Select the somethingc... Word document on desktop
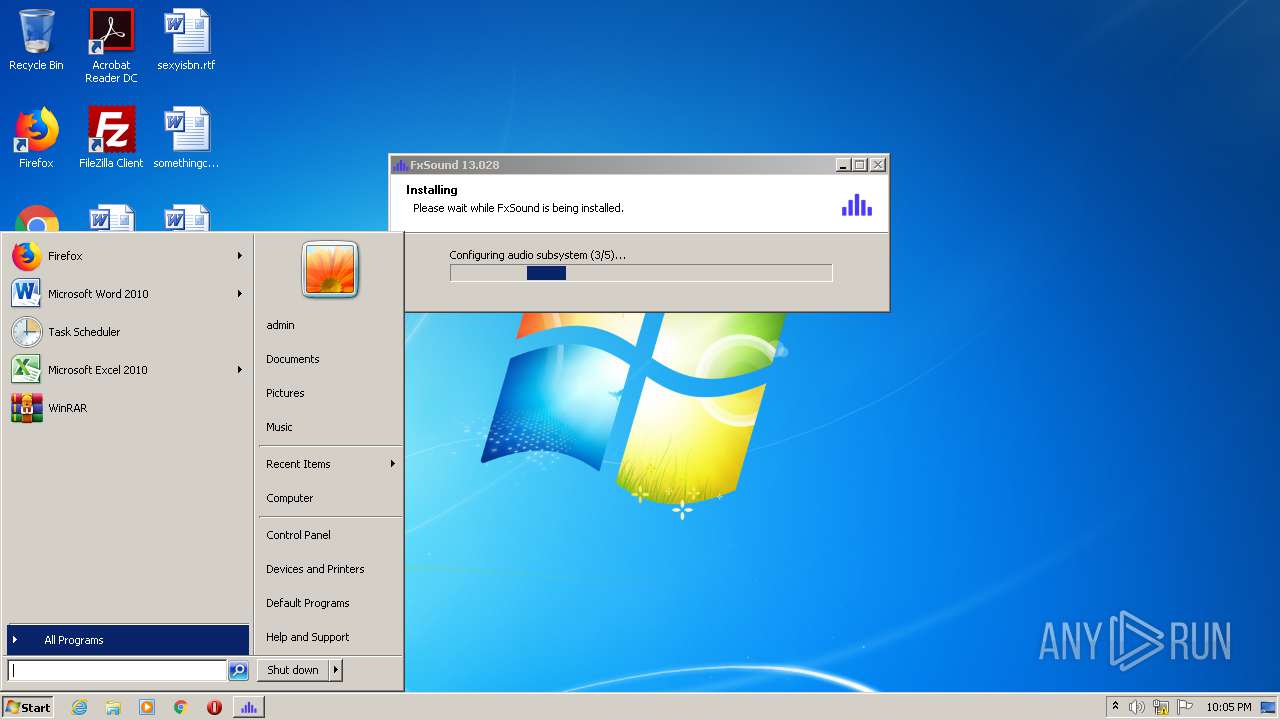The image size is (1280, 720). [186, 138]
